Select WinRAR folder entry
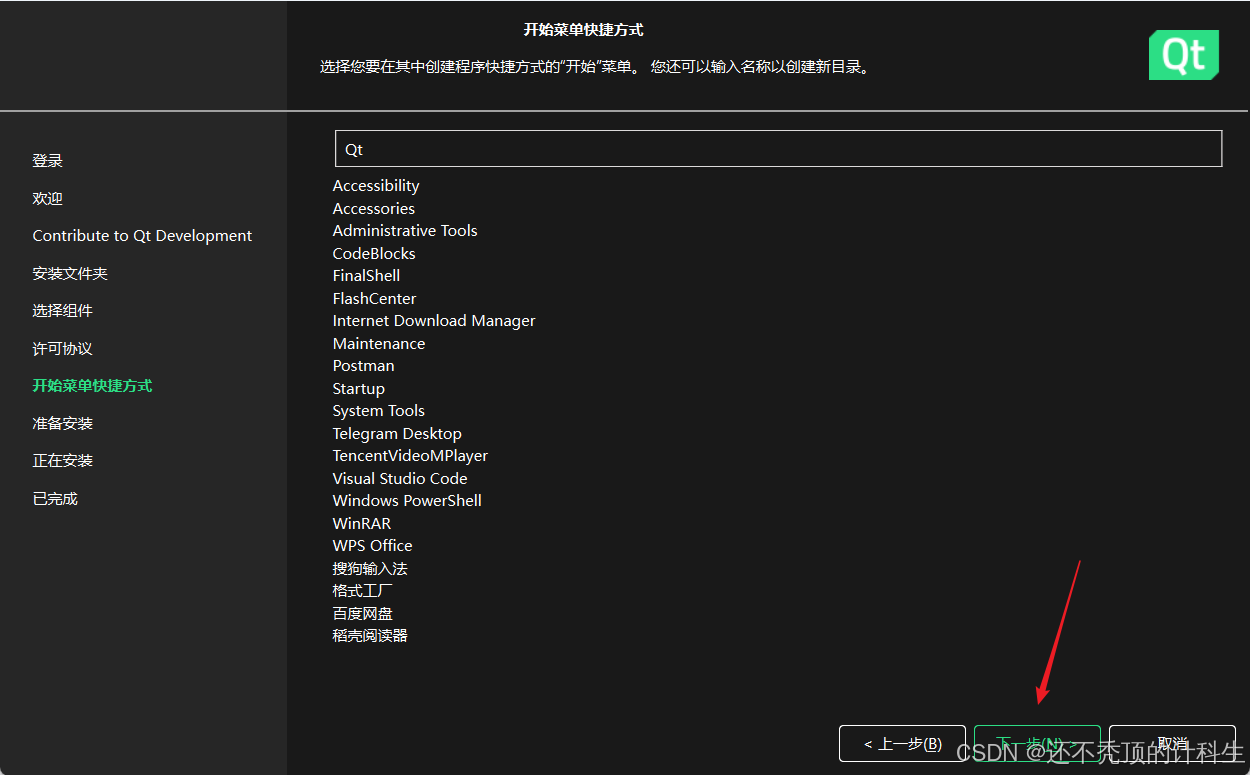The height and width of the screenshot is (775, 1250). pyautogui.click(x=362, y=524)
